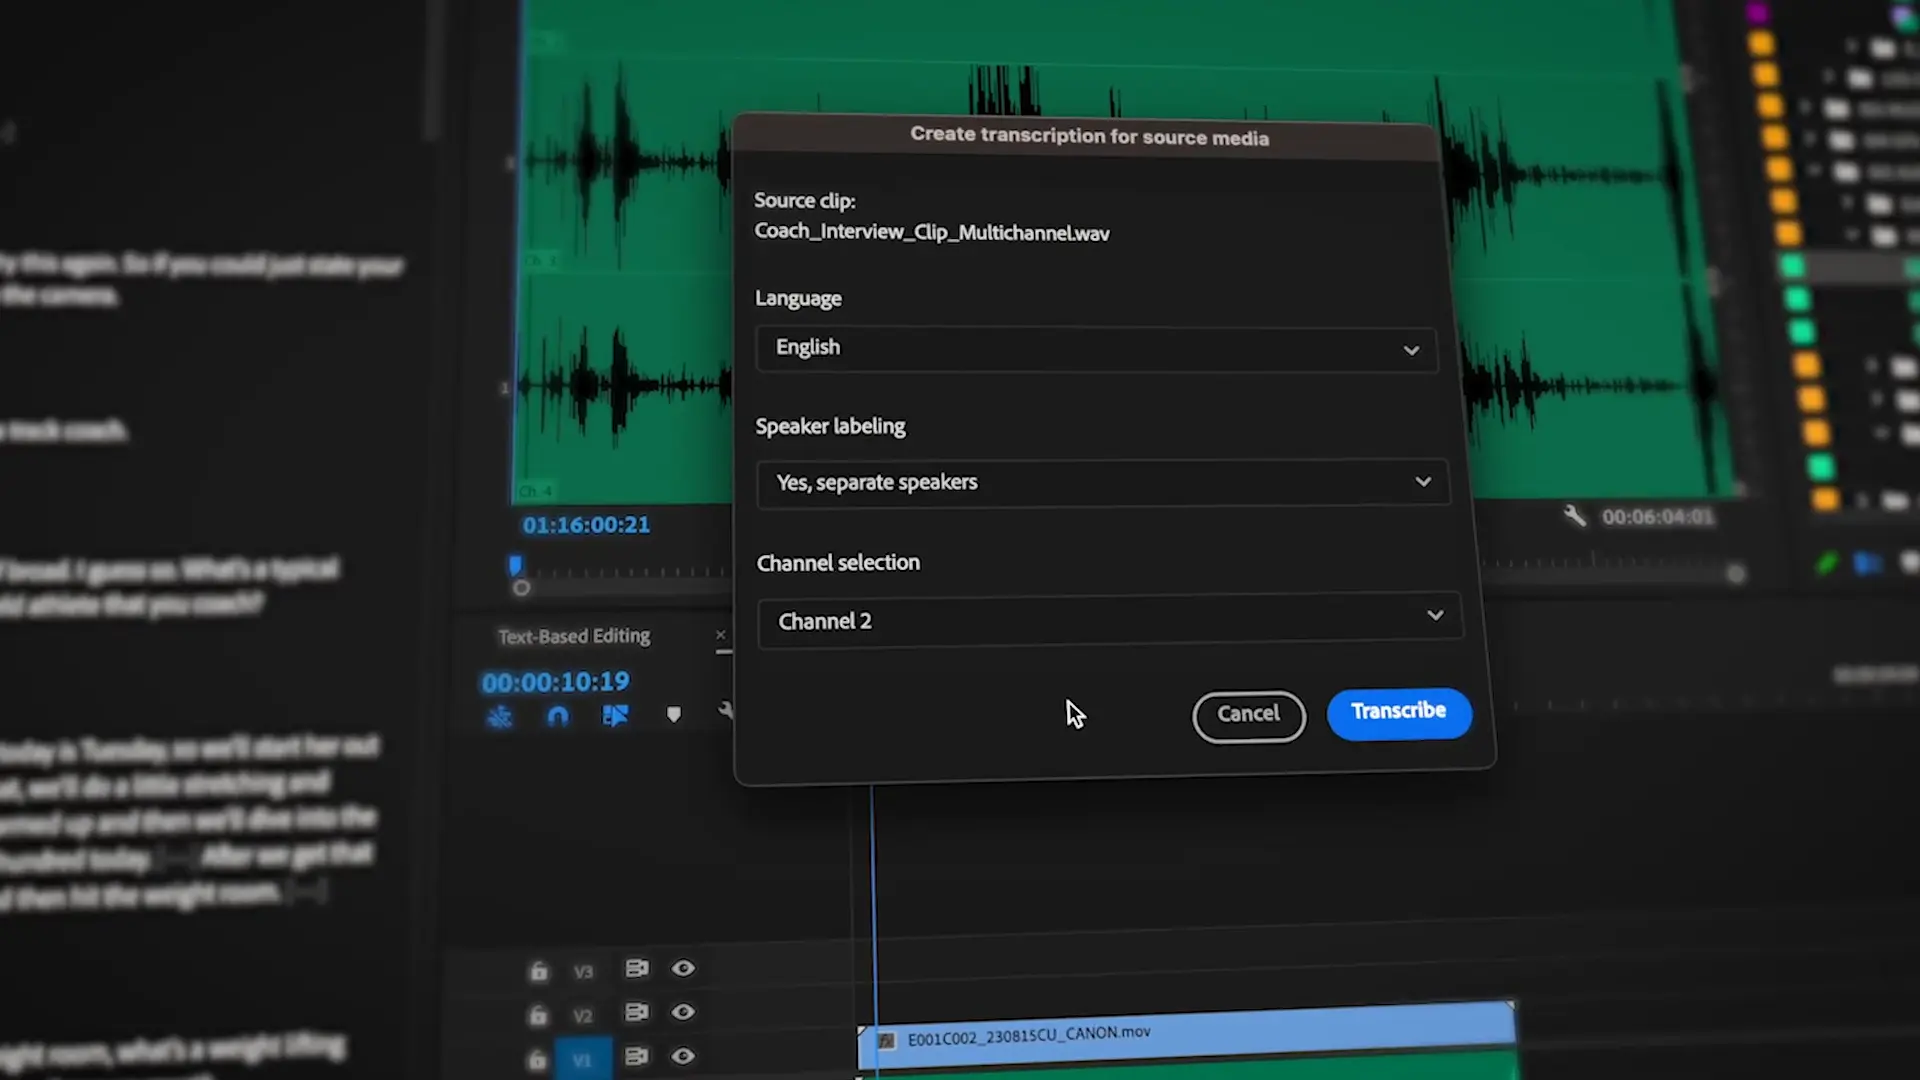
Task: Click the Transcribe button to start
Action: [x=1398, y=711]
